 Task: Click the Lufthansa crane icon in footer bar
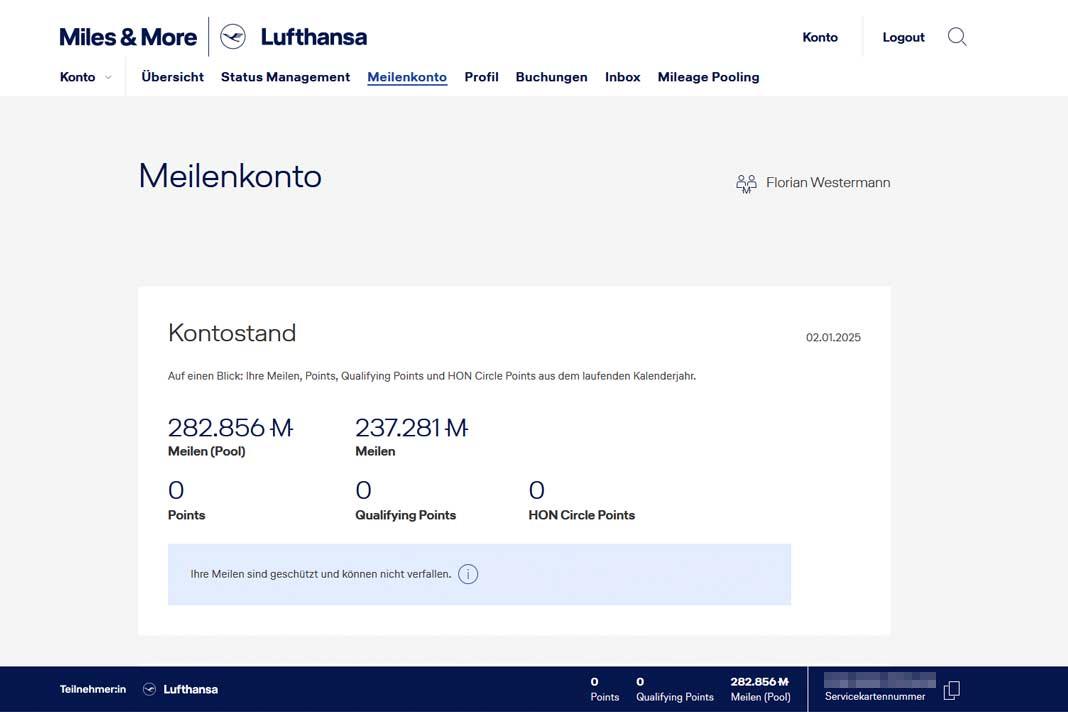(x=149, y=690)
